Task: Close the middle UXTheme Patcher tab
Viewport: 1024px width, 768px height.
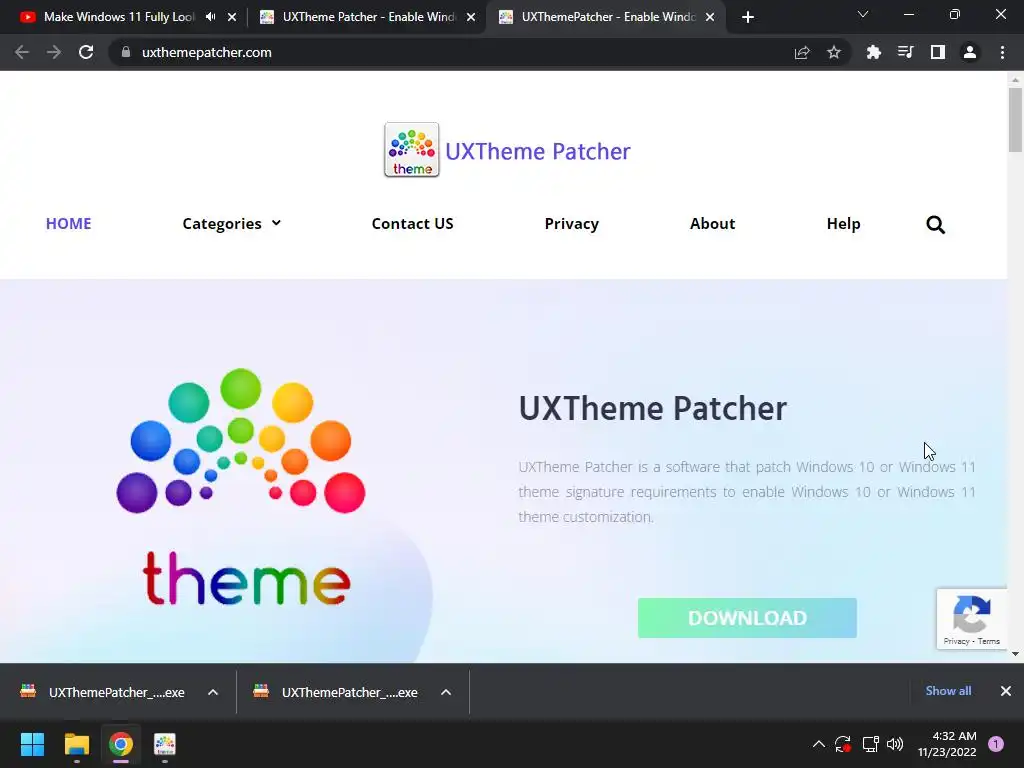Action: (x=471, y=17)
